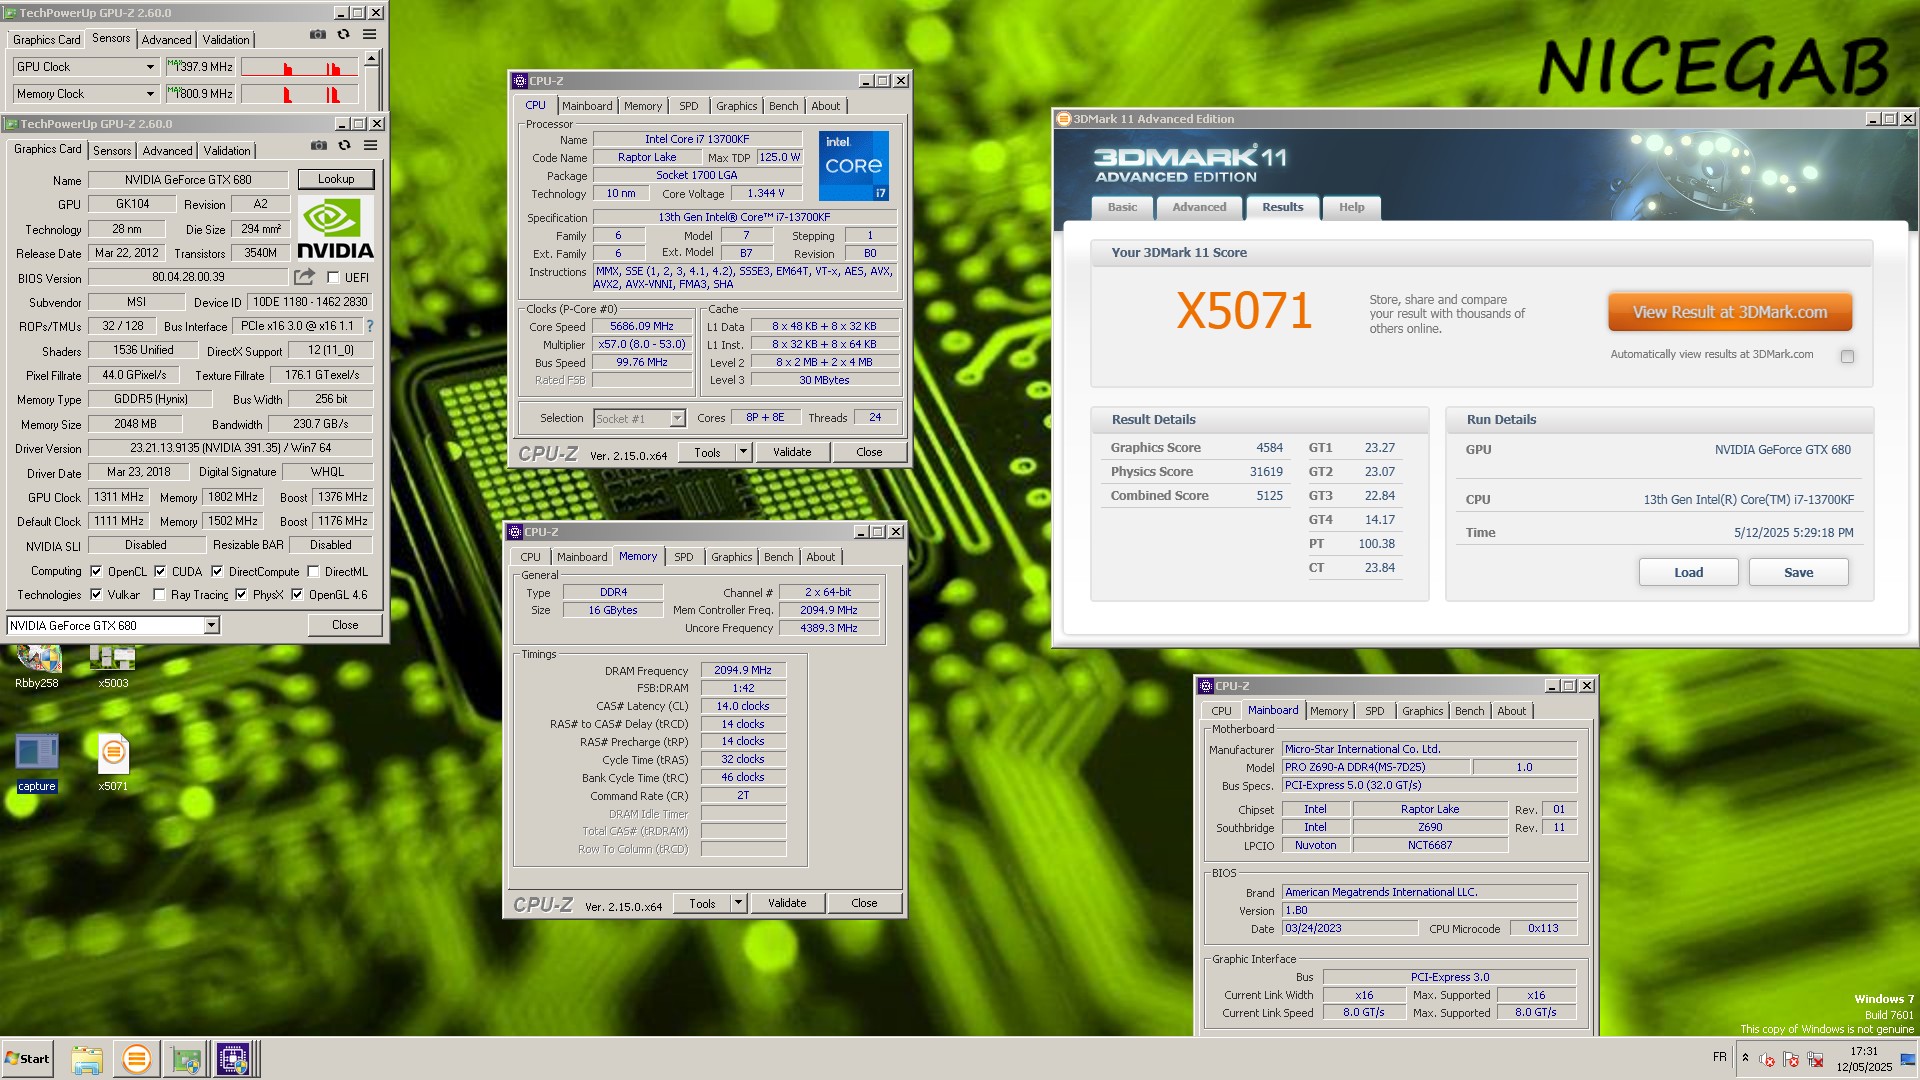Screen dimensions: 1920x1080
Task: Open hamburger menu in GPU-Z main window
Action: tap(371, 145)
